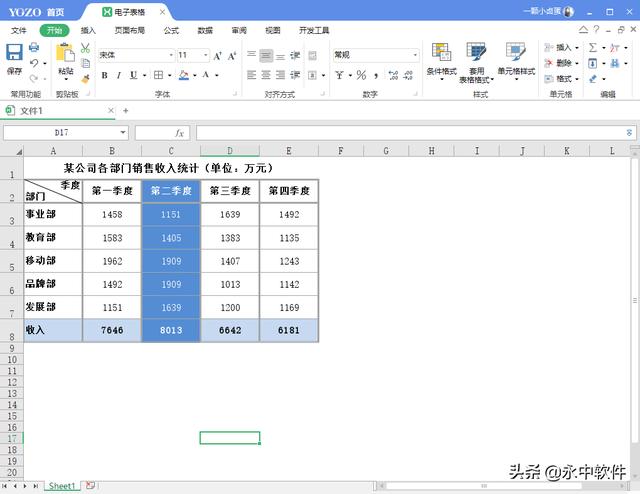Toggle italic formatting

click(x=118, y=75)
